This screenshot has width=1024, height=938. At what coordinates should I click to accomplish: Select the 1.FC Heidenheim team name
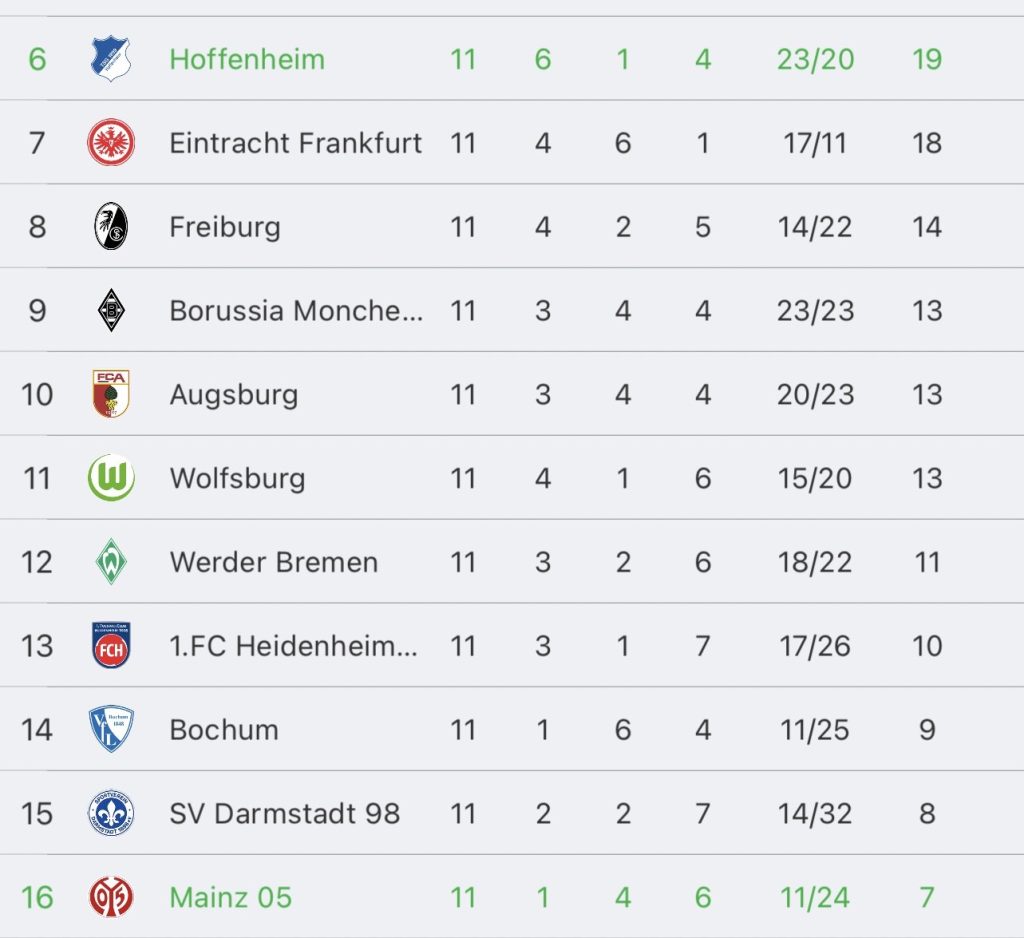293,645
